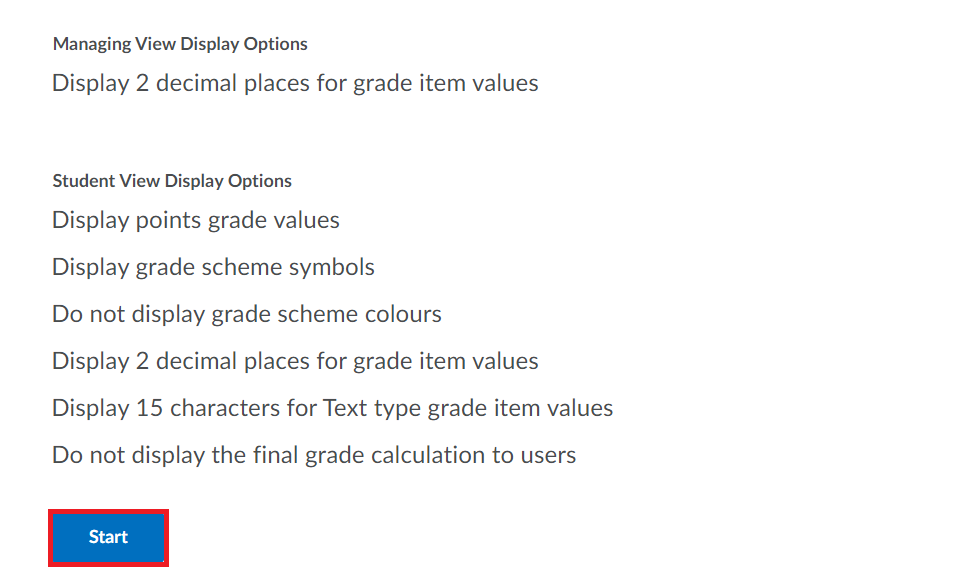The image size is (954, 581).
Task: Click the red-outlined Start control
Action: click(108, 537)
